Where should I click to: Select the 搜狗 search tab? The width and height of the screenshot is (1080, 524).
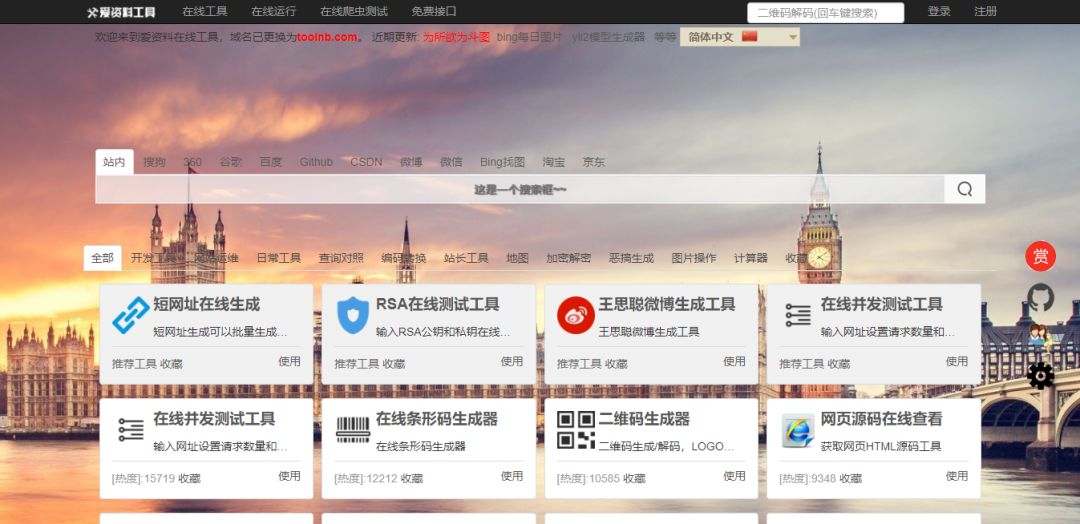pos(154,162)
